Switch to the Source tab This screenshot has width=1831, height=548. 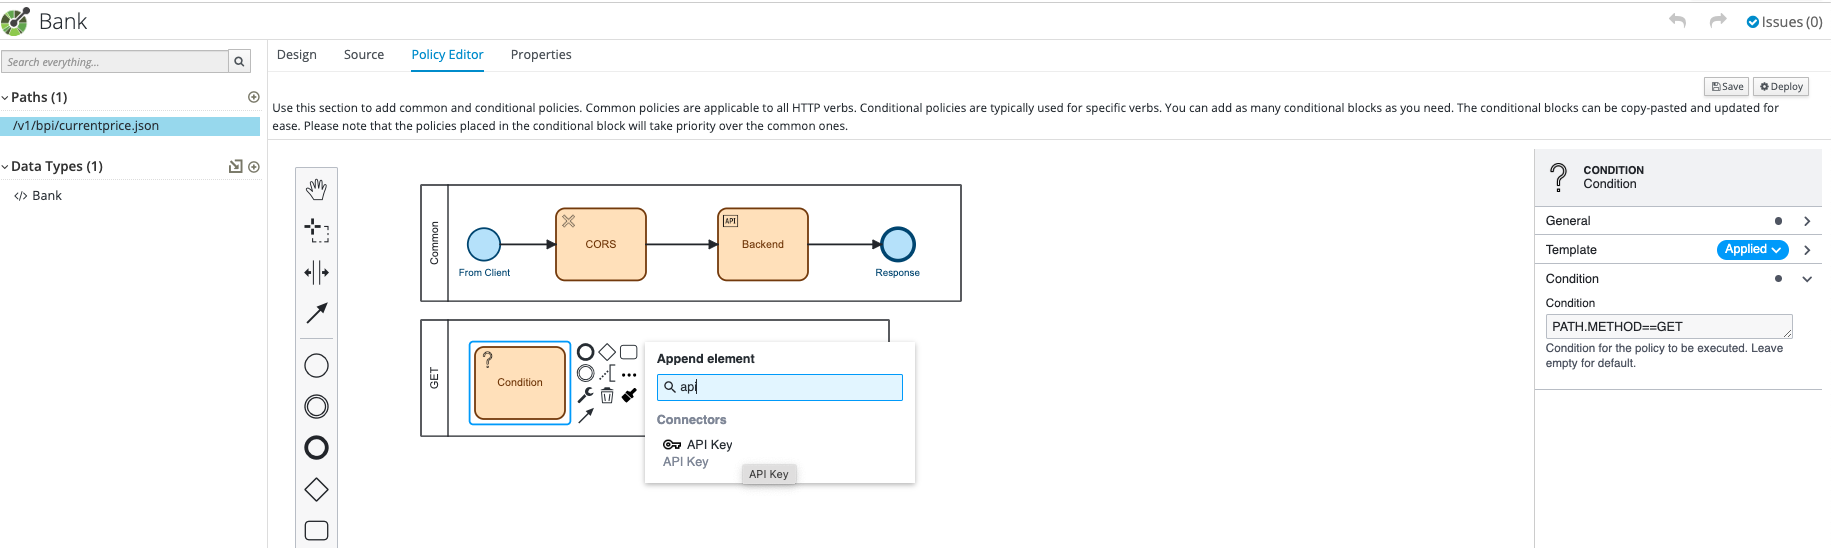tap(364, 55)
